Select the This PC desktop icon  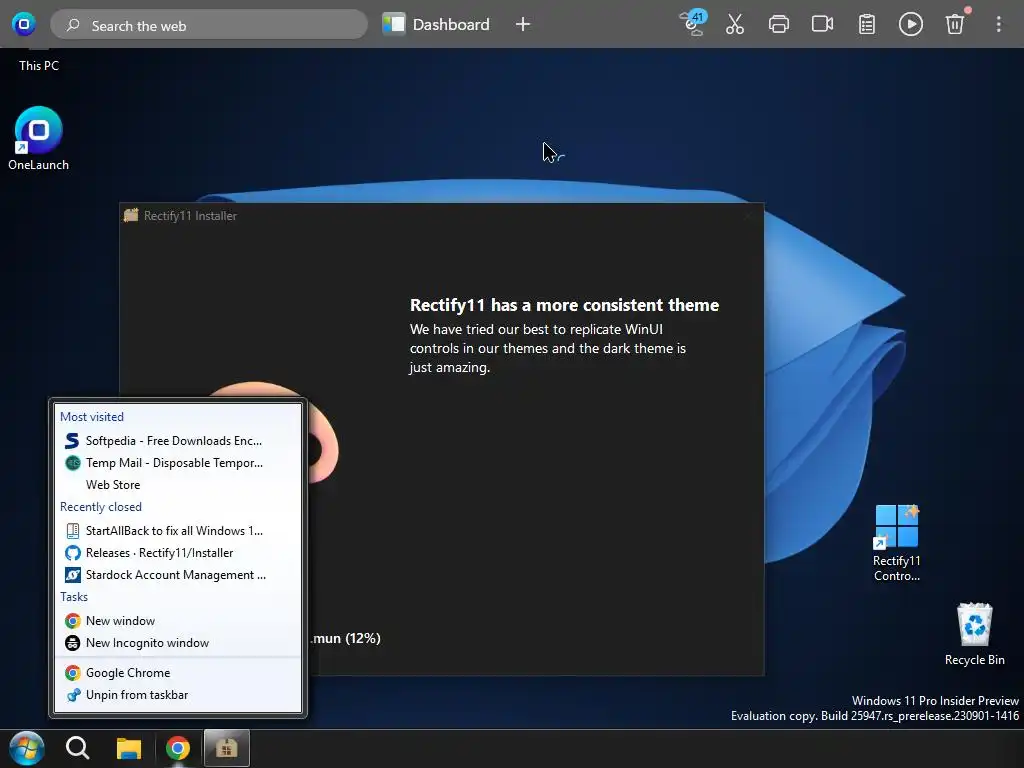(39, 61)
